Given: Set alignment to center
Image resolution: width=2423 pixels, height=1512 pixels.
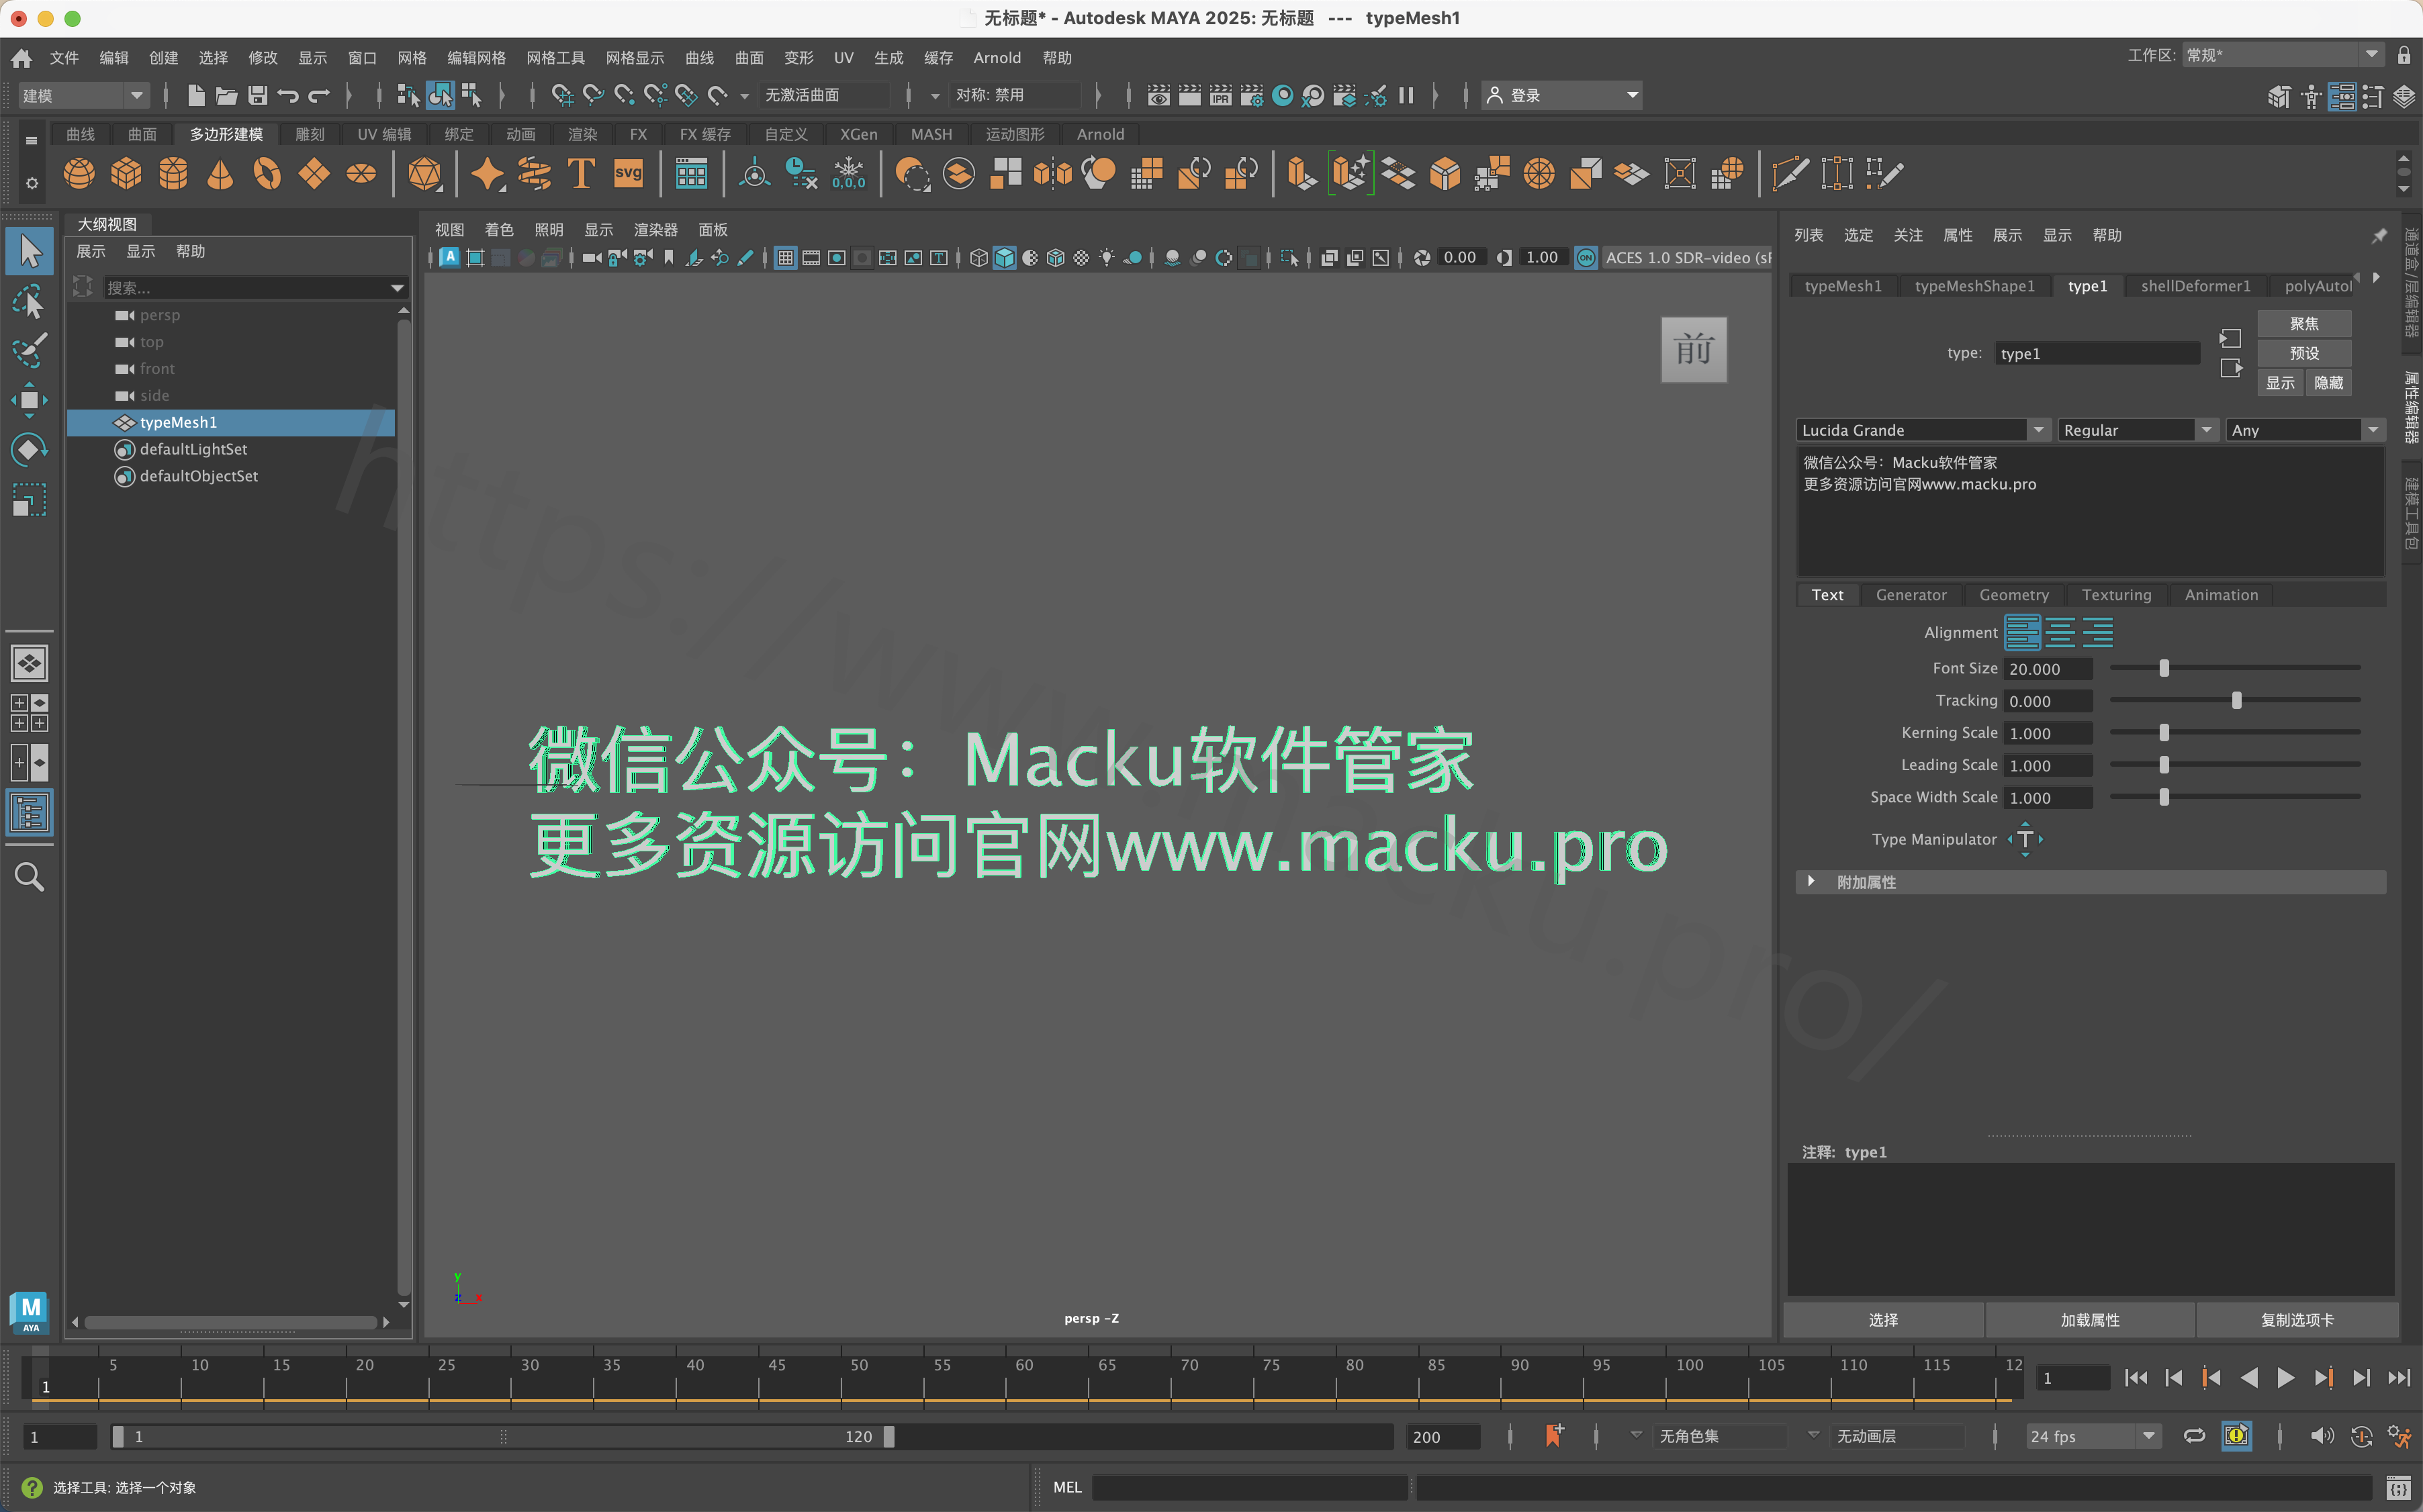Looking at the screenshot, I should click(x=2060, y=632).
